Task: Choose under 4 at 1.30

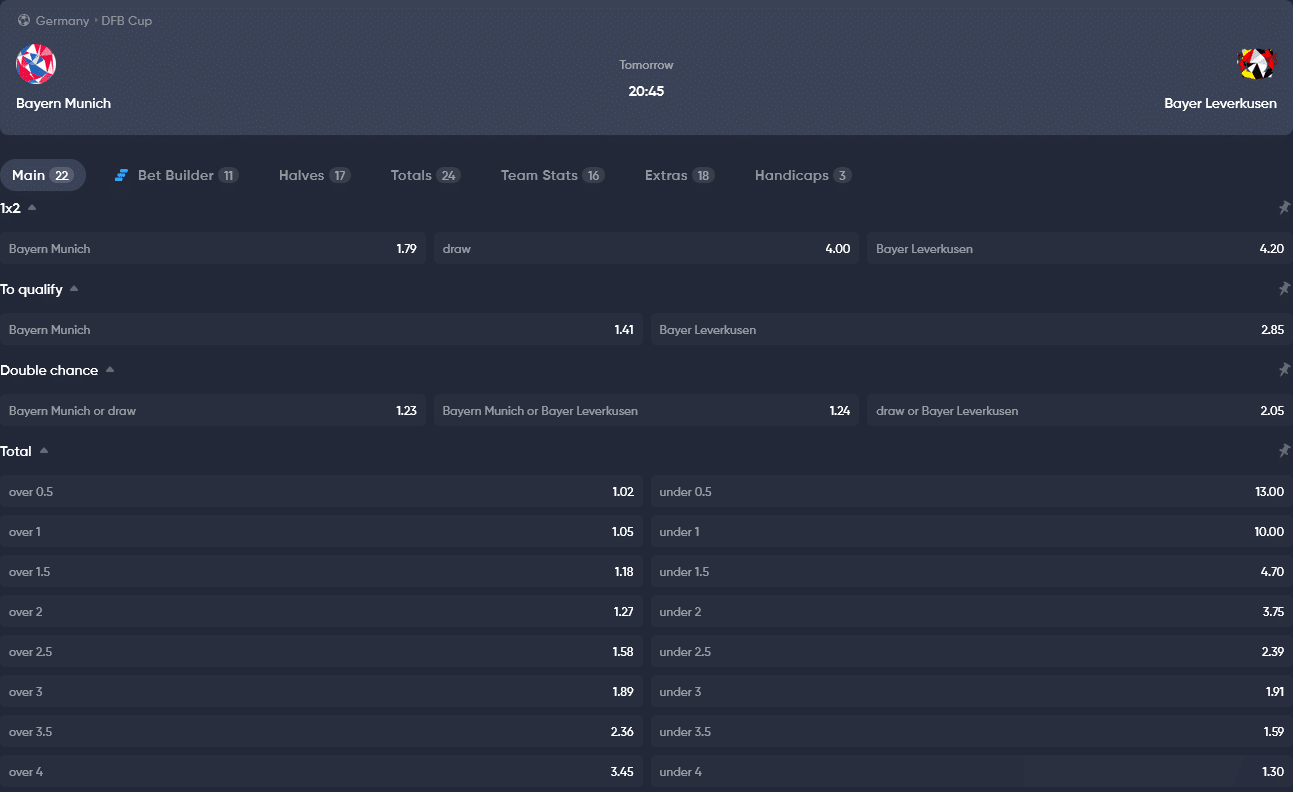Action: click(972, 771)
